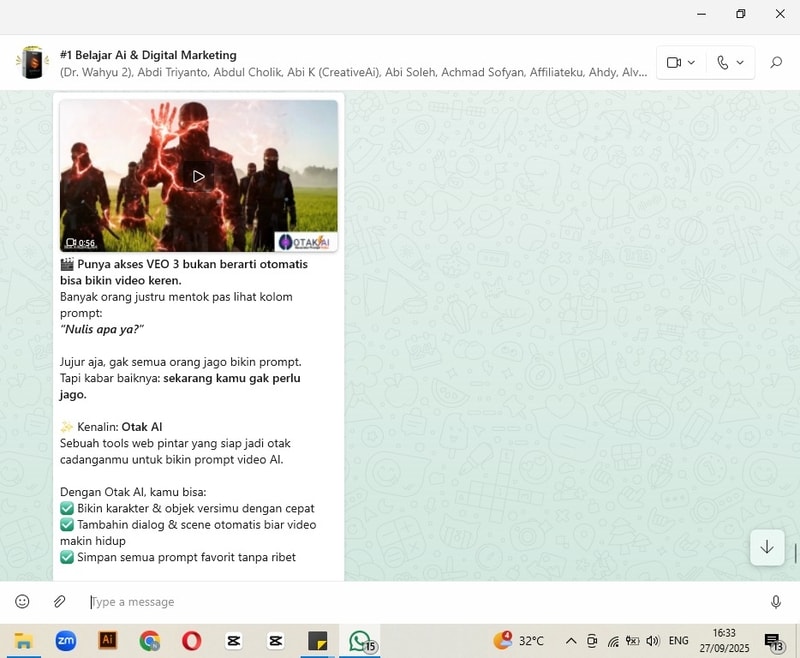
Task: Open Google Chrome from the taskbar
Action: point(149,641)
